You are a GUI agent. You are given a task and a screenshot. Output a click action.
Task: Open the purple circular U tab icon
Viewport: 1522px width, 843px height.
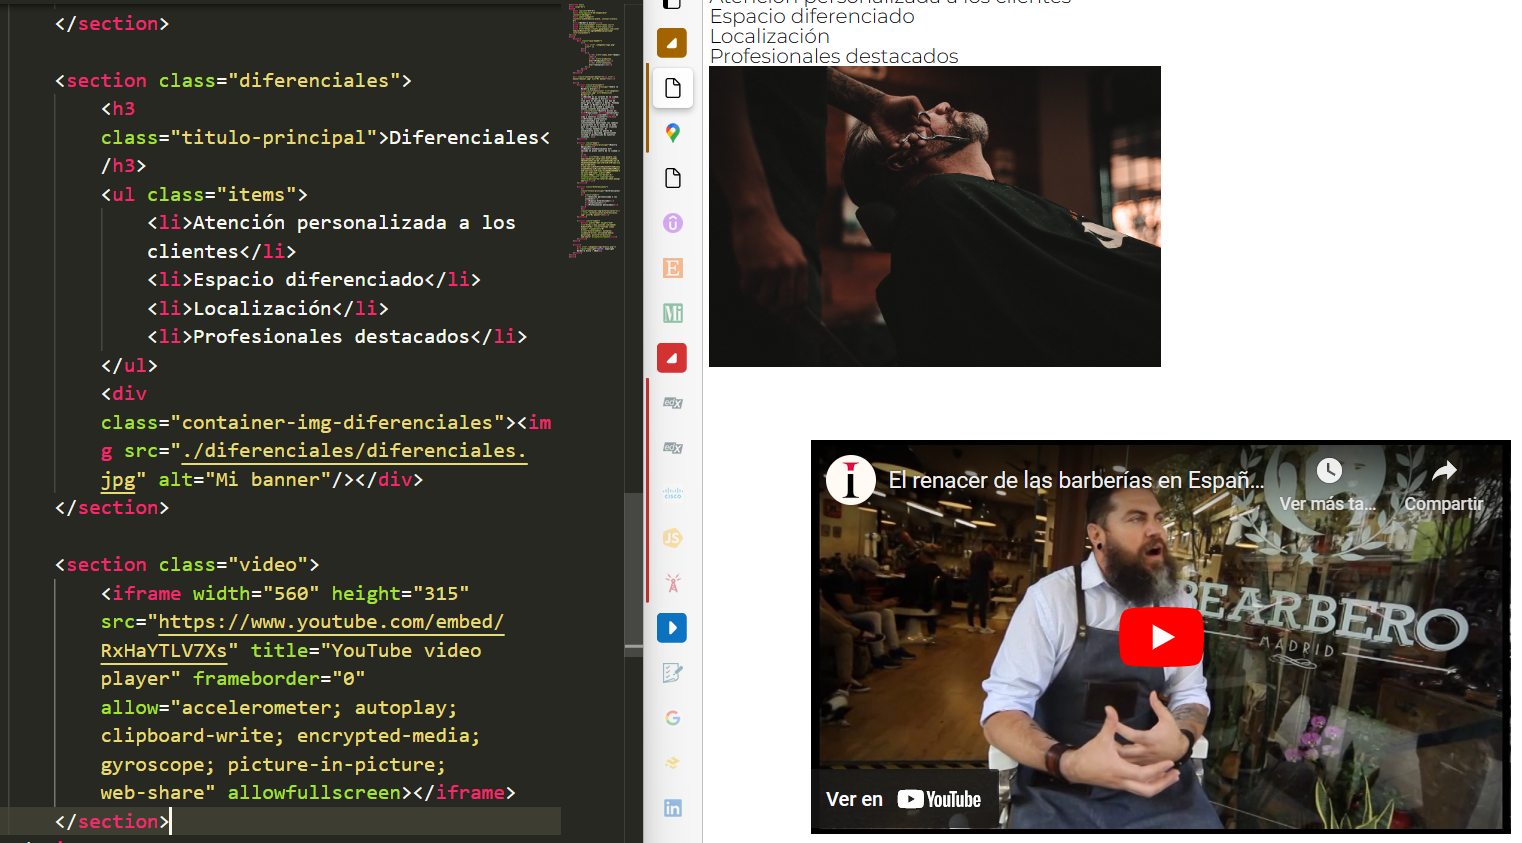(x=673, y=223)
